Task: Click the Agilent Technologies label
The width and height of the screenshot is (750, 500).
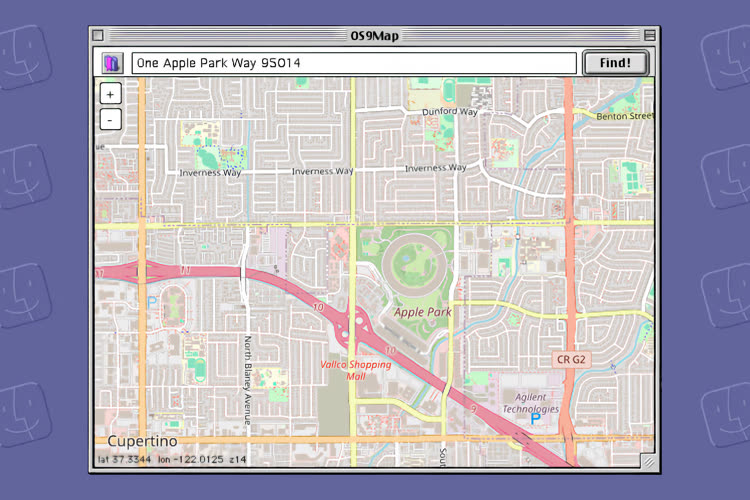Action: (x=530, y=403)
